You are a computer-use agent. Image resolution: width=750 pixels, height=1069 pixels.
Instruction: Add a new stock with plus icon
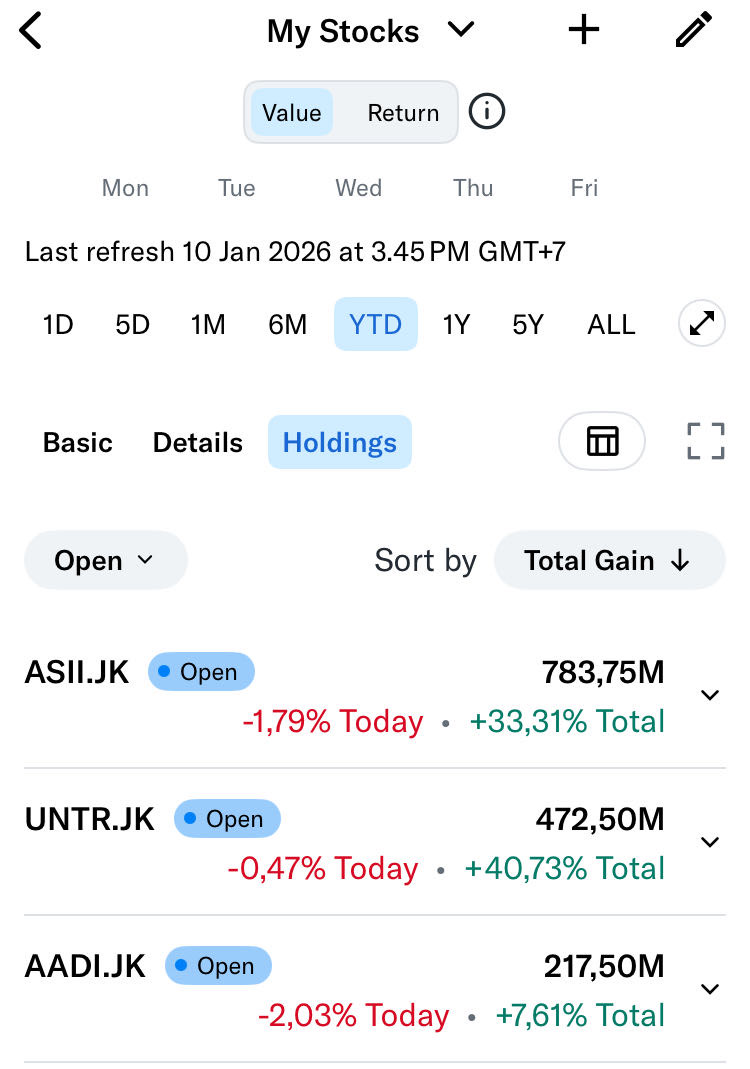[584, 30]
